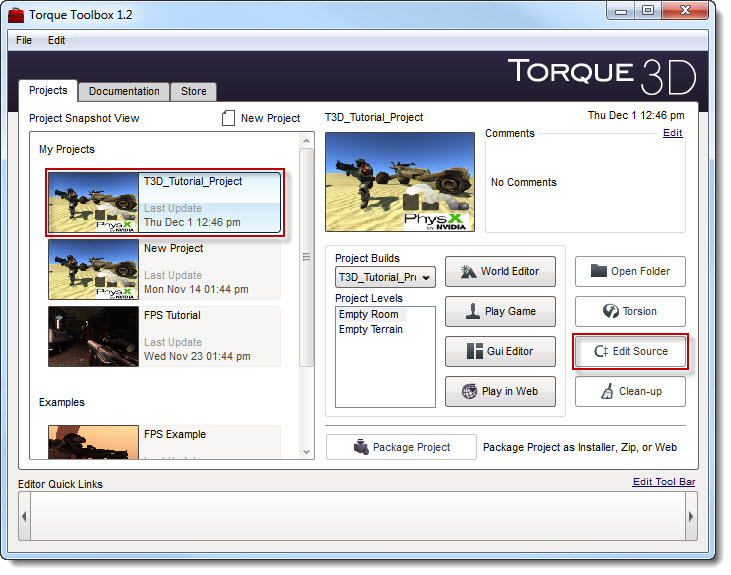Screen dimensions: 731x575
Task: Click the 'Mon Nov 14 01:44 pm' date text
Action: [196, 289]
